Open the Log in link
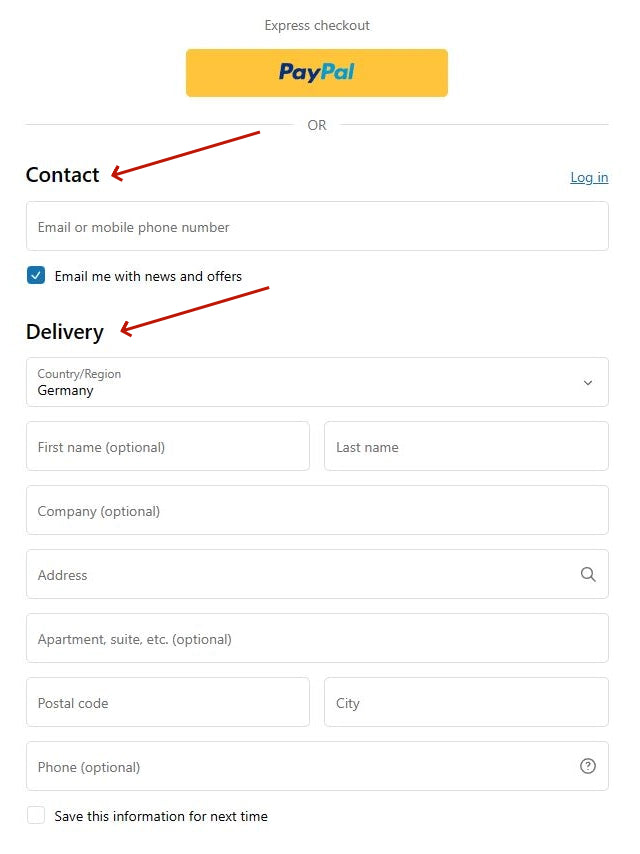This screenshot has width=640, height=854. (589, 178)
